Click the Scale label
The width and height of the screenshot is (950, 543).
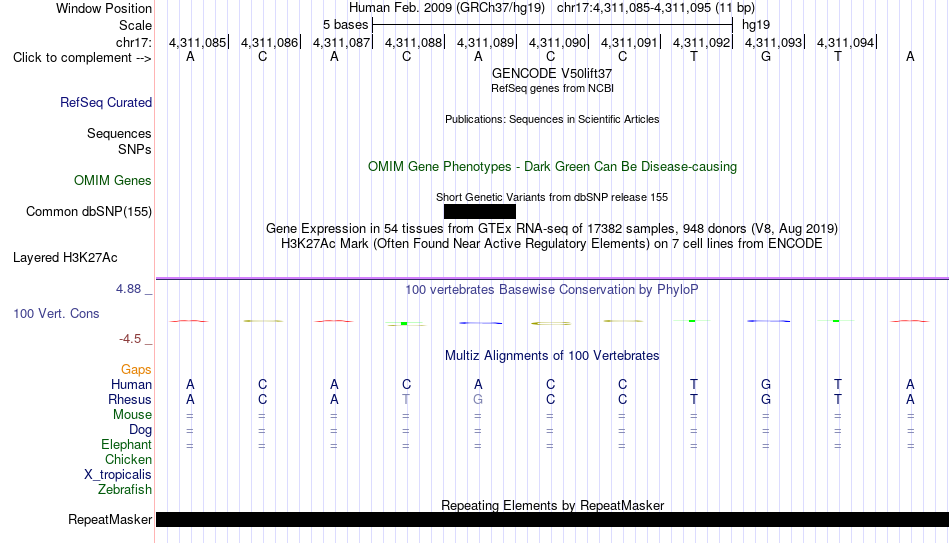(136, 25)
